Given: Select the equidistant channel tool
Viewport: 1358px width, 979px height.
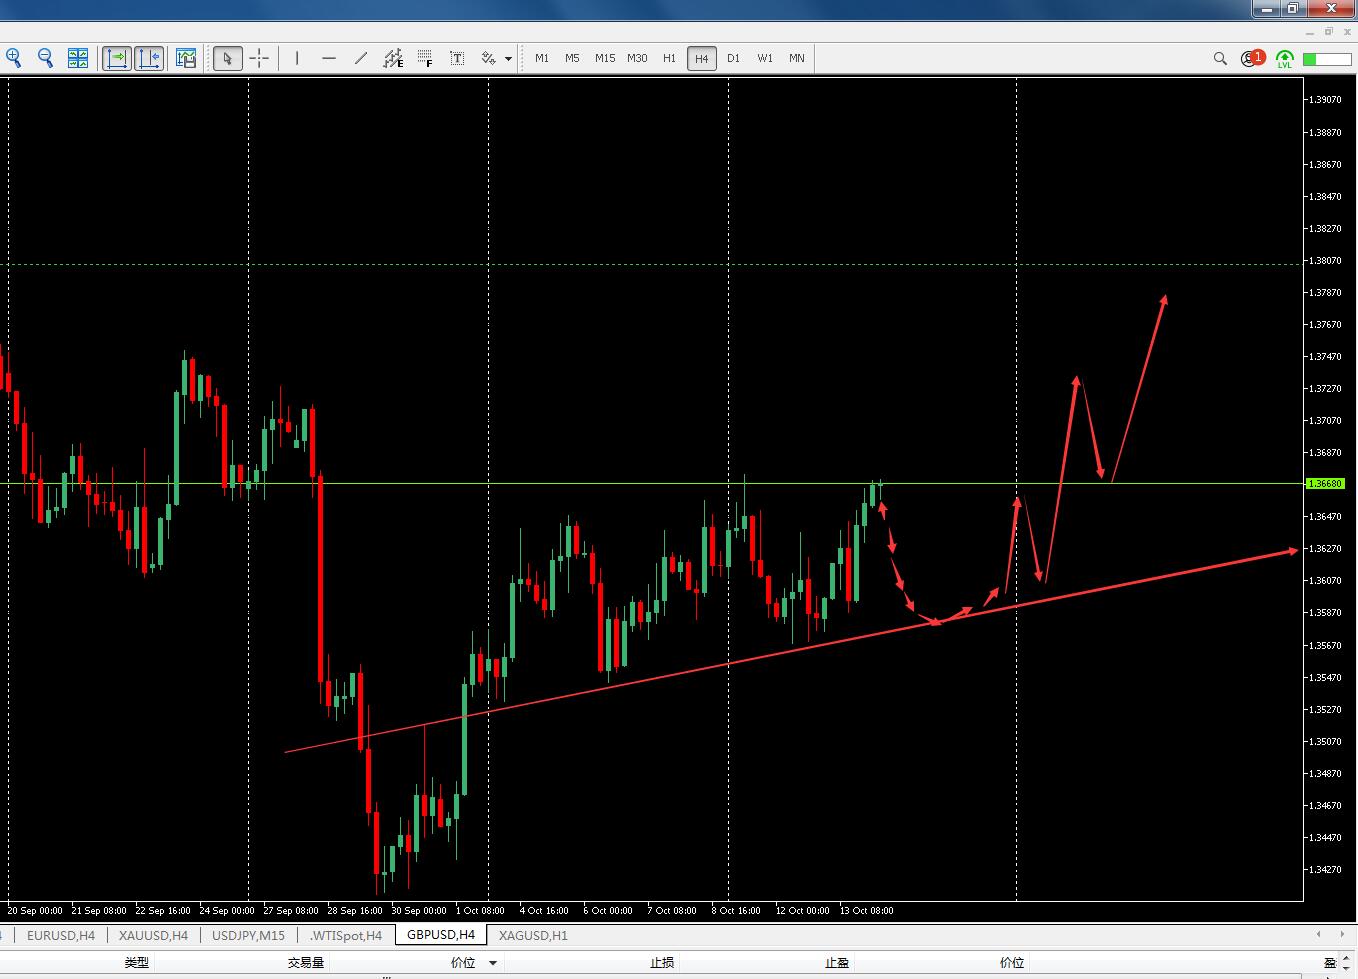Looking at the screenshot, I should click(x=393, y=58).
